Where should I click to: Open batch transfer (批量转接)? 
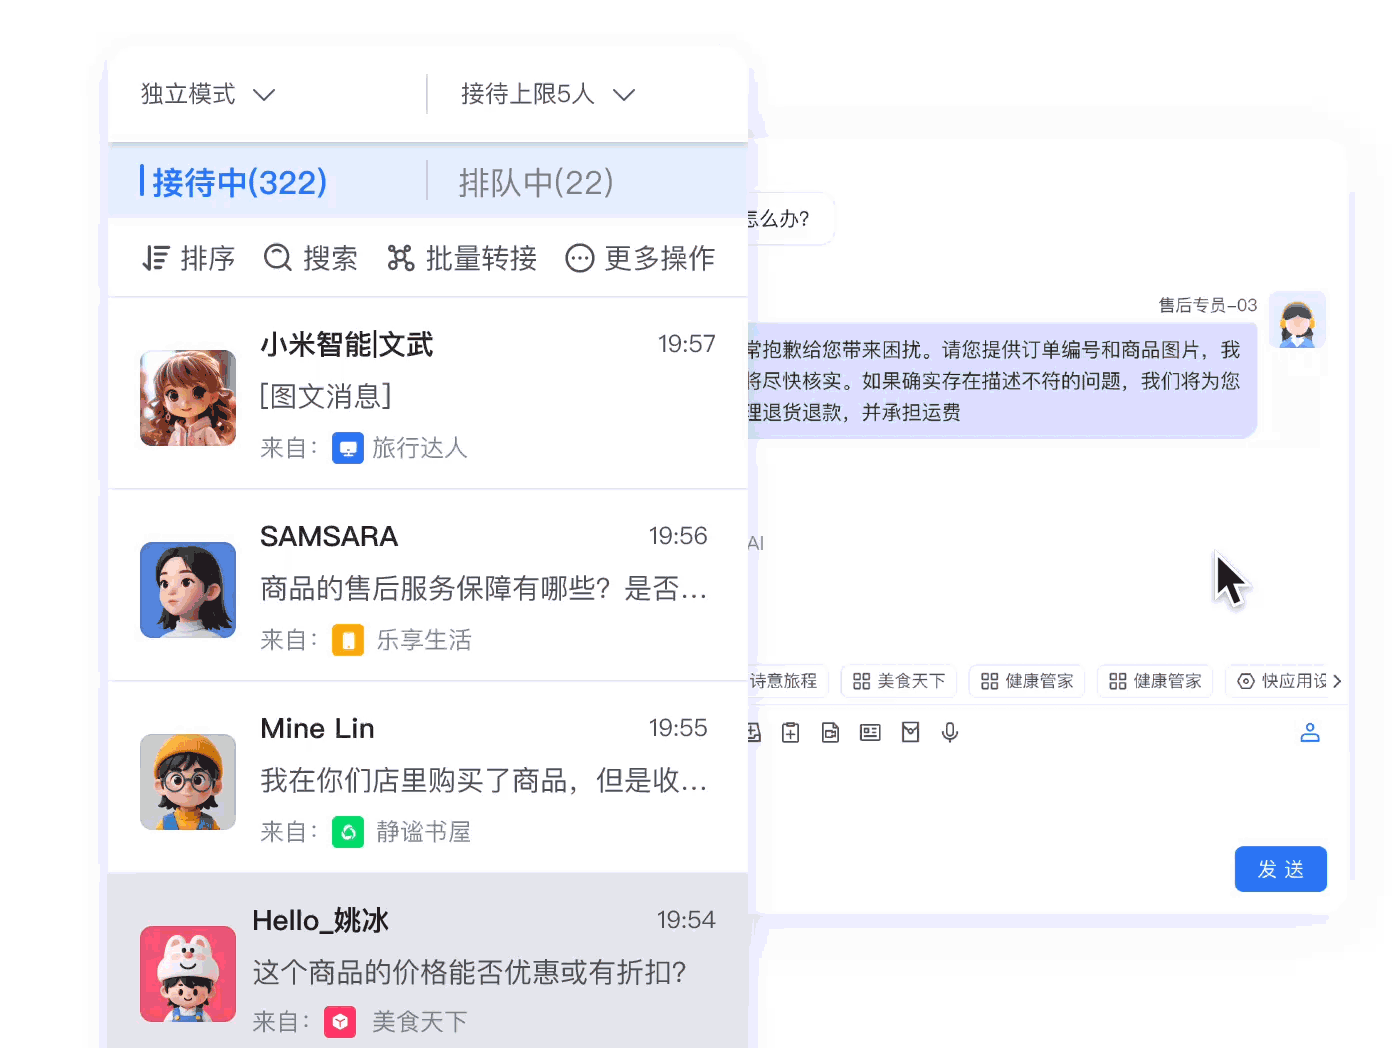(461, 258)
